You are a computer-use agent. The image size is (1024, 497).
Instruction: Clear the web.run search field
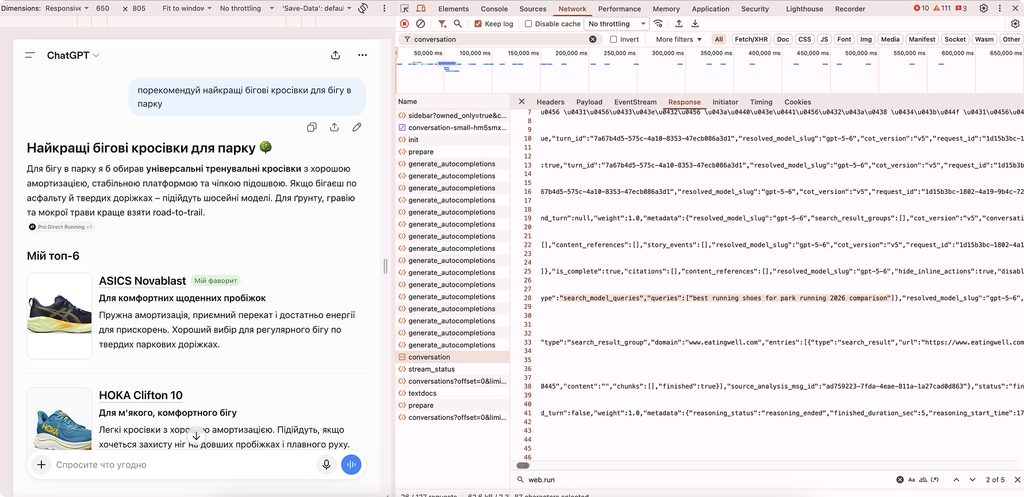(900, 480)
